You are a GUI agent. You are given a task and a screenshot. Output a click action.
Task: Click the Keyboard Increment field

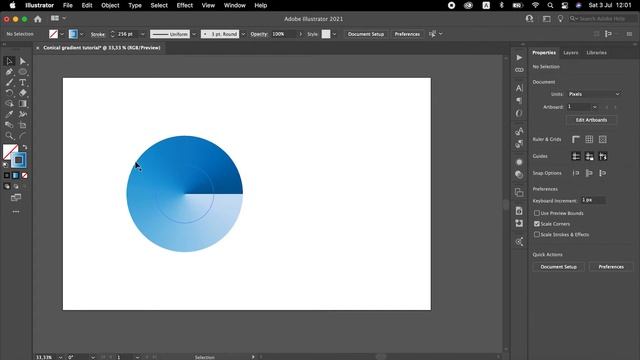pyautogui.click(x=593, y=200)
